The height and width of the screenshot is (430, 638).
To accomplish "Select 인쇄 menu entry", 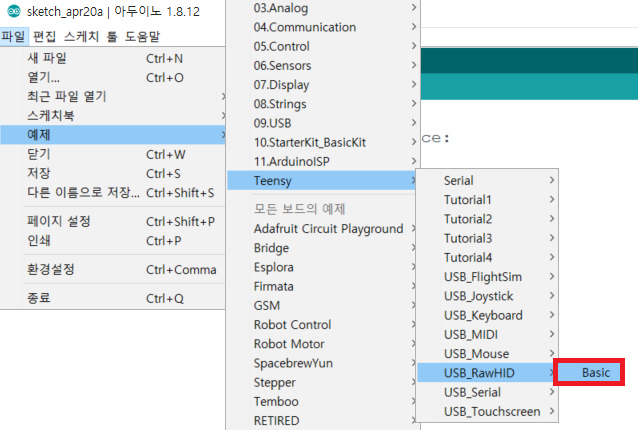I will (113, 240).
